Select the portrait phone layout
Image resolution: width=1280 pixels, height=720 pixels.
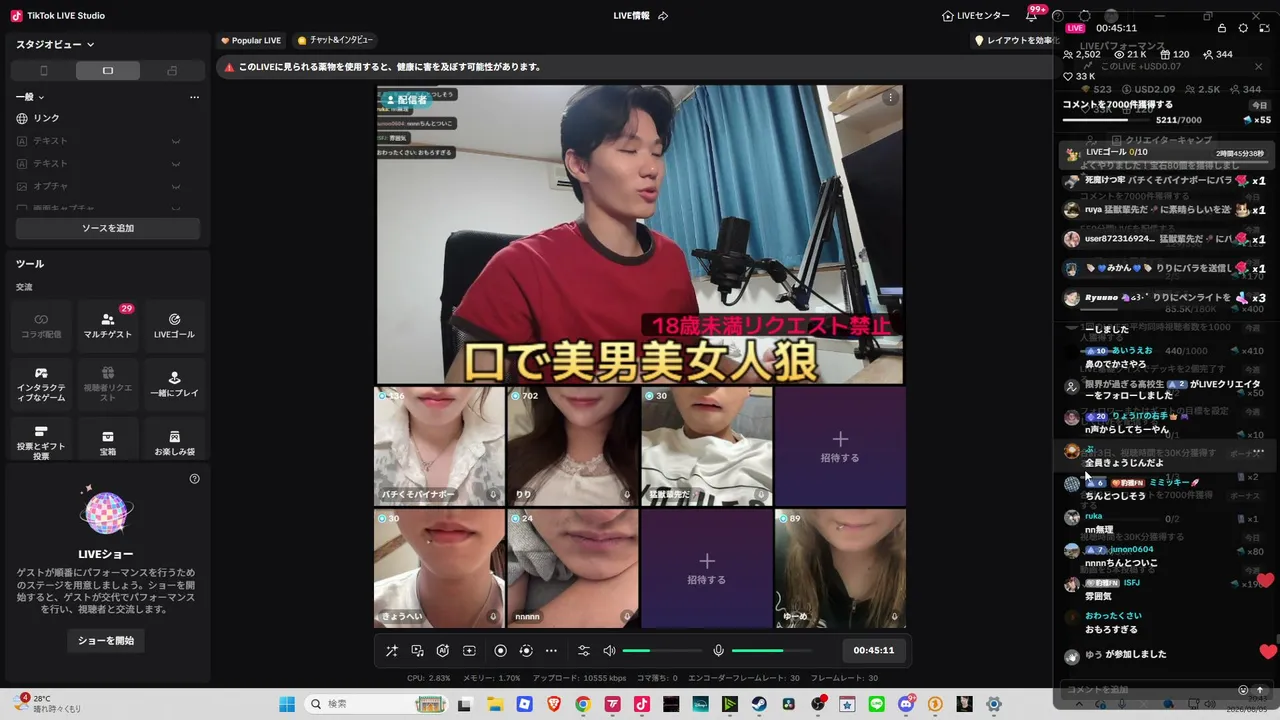click(x=43, y=71)
